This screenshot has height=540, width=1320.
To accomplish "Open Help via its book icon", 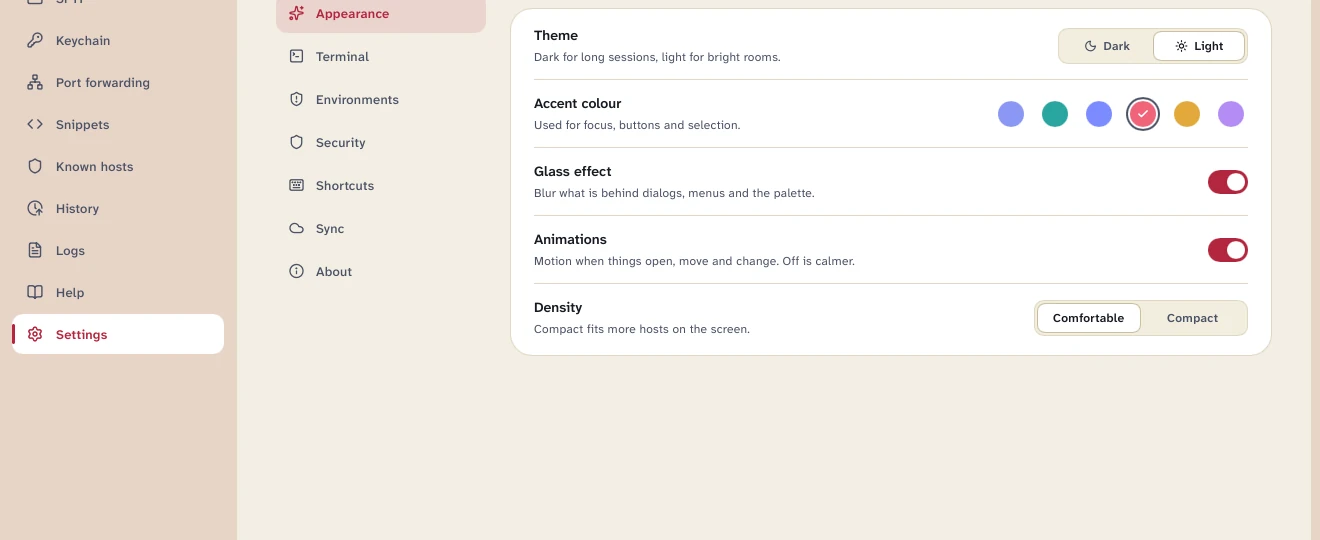I will 35,293.
